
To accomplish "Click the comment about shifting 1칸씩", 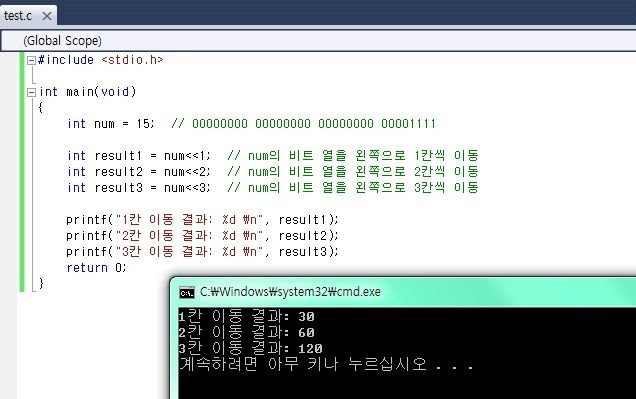I will [353, 156].
